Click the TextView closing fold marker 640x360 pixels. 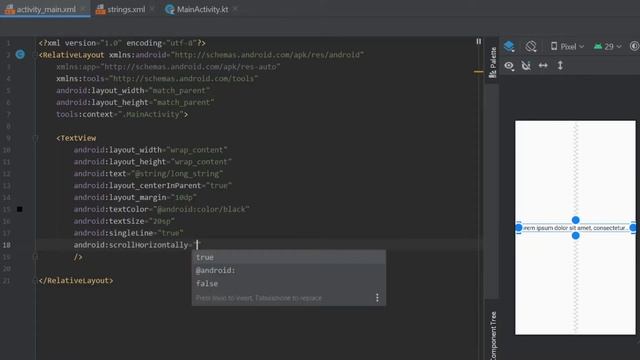click(x=35, y=257)
